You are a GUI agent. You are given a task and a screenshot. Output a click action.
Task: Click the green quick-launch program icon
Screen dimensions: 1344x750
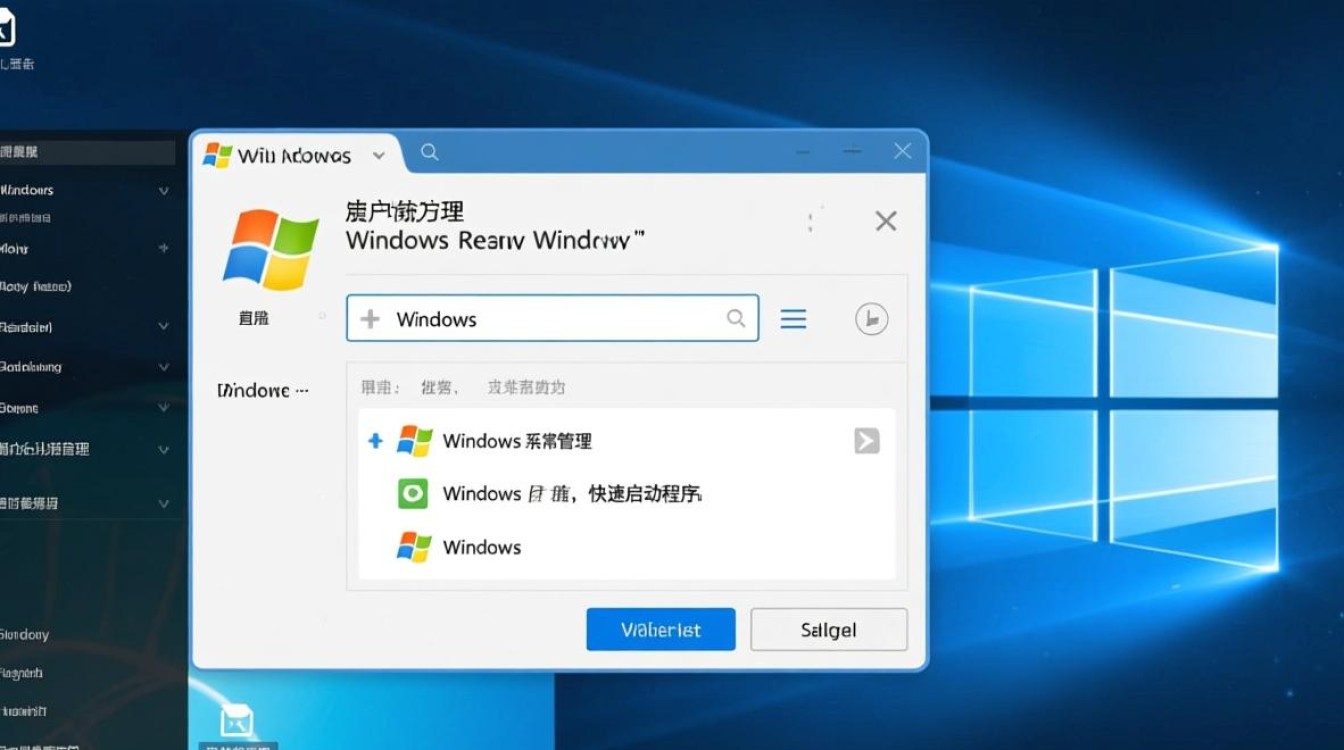point(413,493)
